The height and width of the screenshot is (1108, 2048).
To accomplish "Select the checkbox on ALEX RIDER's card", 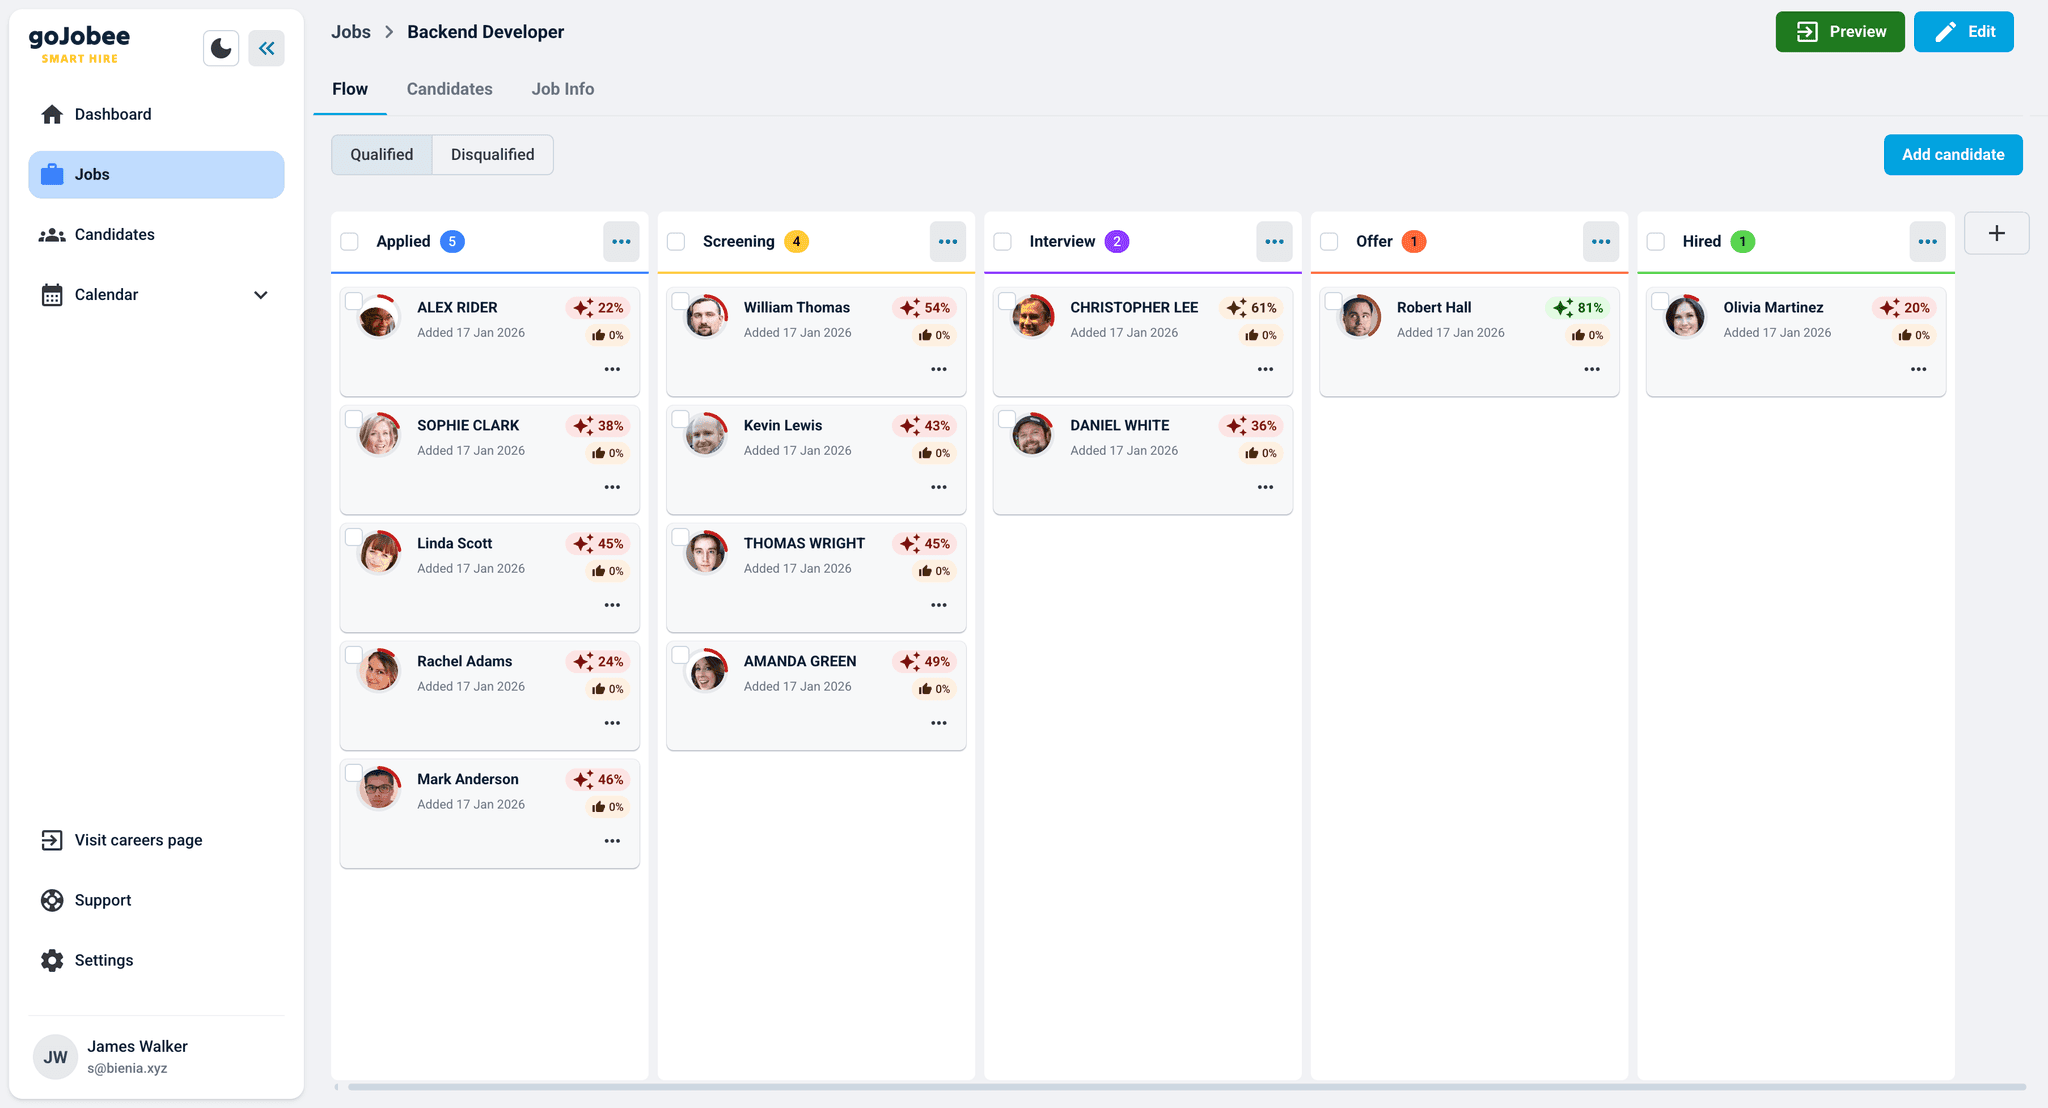I will pyautogui.click(x=354, y=300).
